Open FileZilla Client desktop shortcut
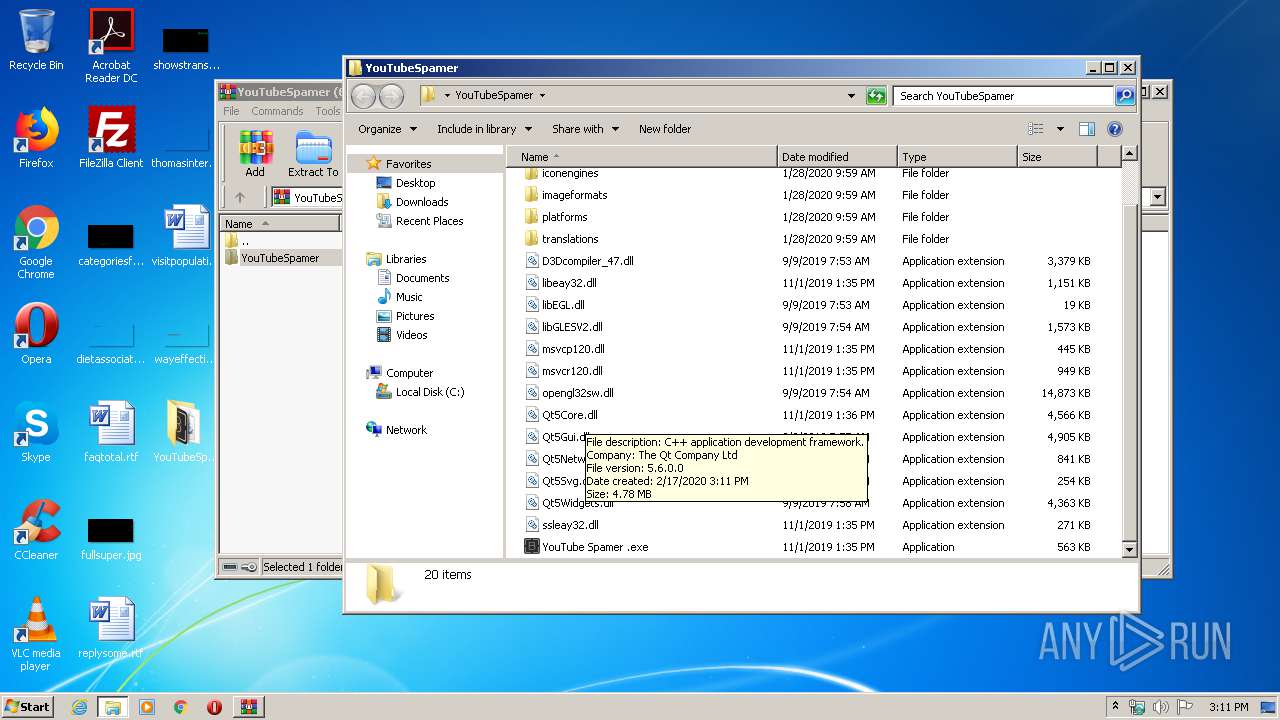Screen dimensions: 1280x720 pyautogui.click(x=111, y=138)
